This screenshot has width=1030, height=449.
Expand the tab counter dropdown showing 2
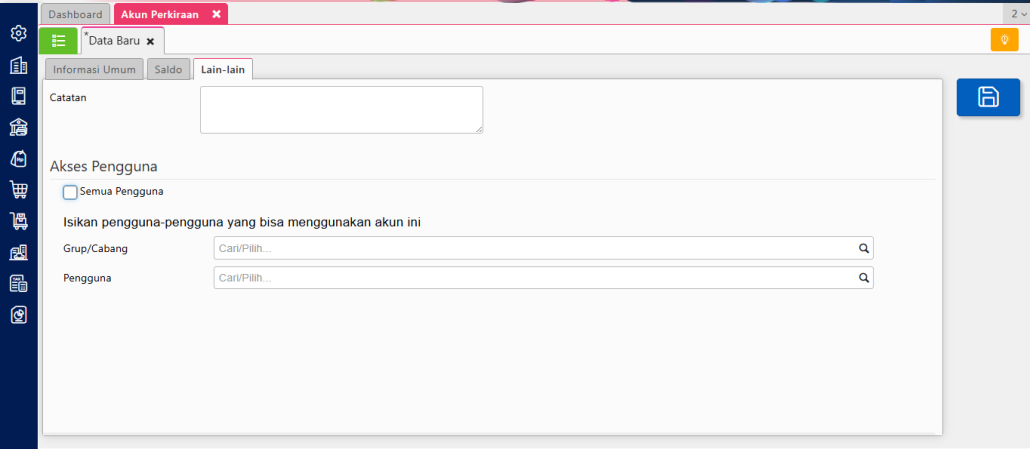(1016, 14)
